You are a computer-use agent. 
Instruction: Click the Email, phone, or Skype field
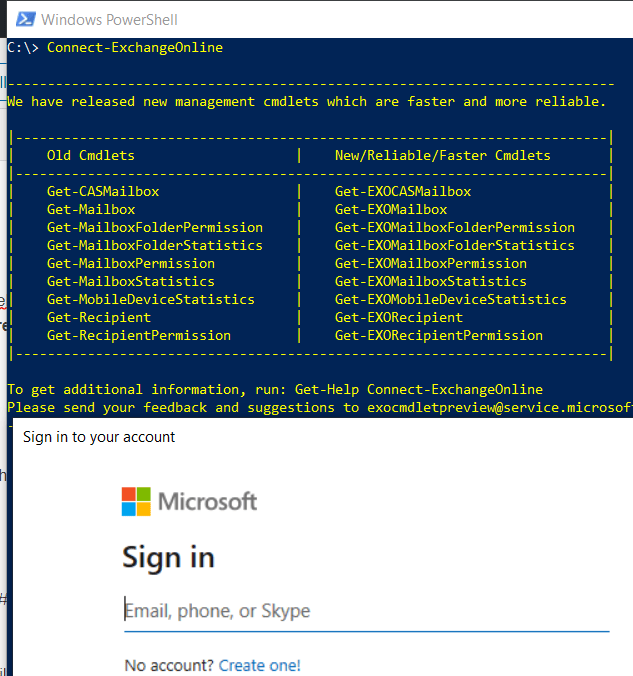pos(366,611)
